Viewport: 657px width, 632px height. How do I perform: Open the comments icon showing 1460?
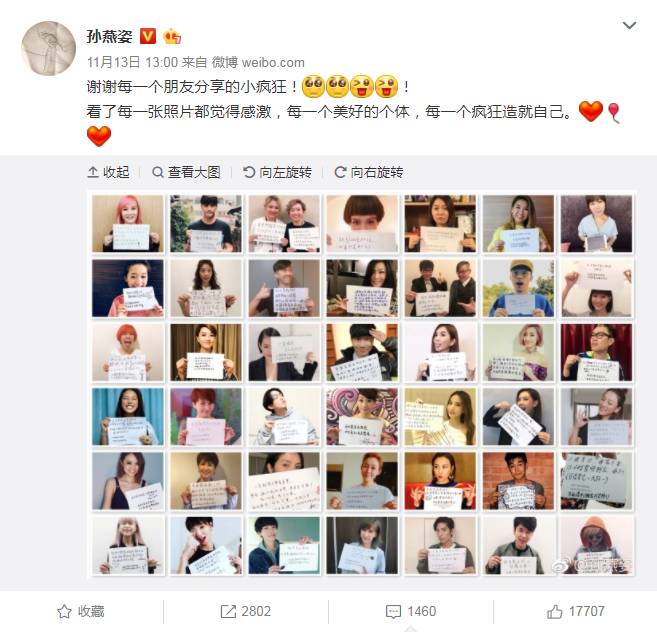(393, 611)
